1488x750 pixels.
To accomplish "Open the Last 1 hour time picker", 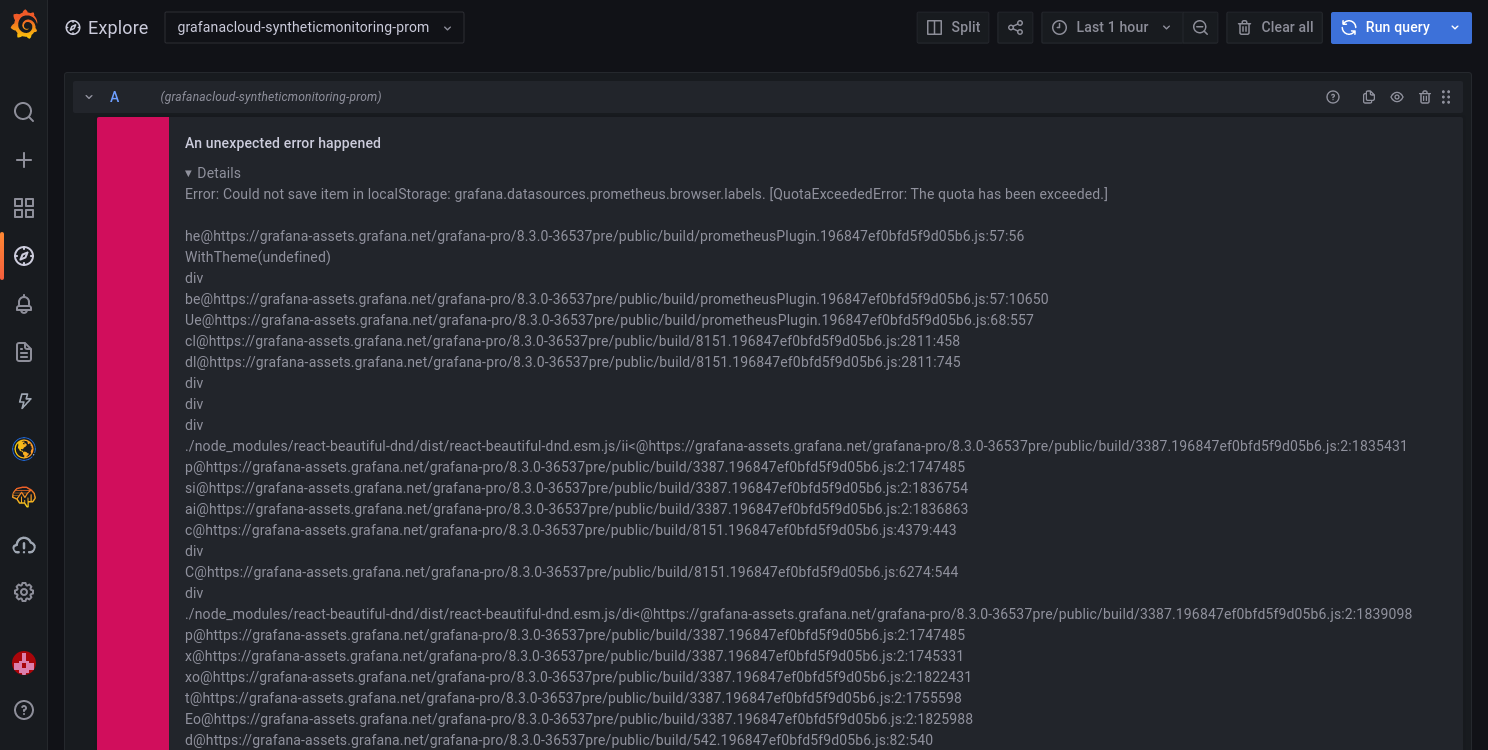I will [1112, 28].
